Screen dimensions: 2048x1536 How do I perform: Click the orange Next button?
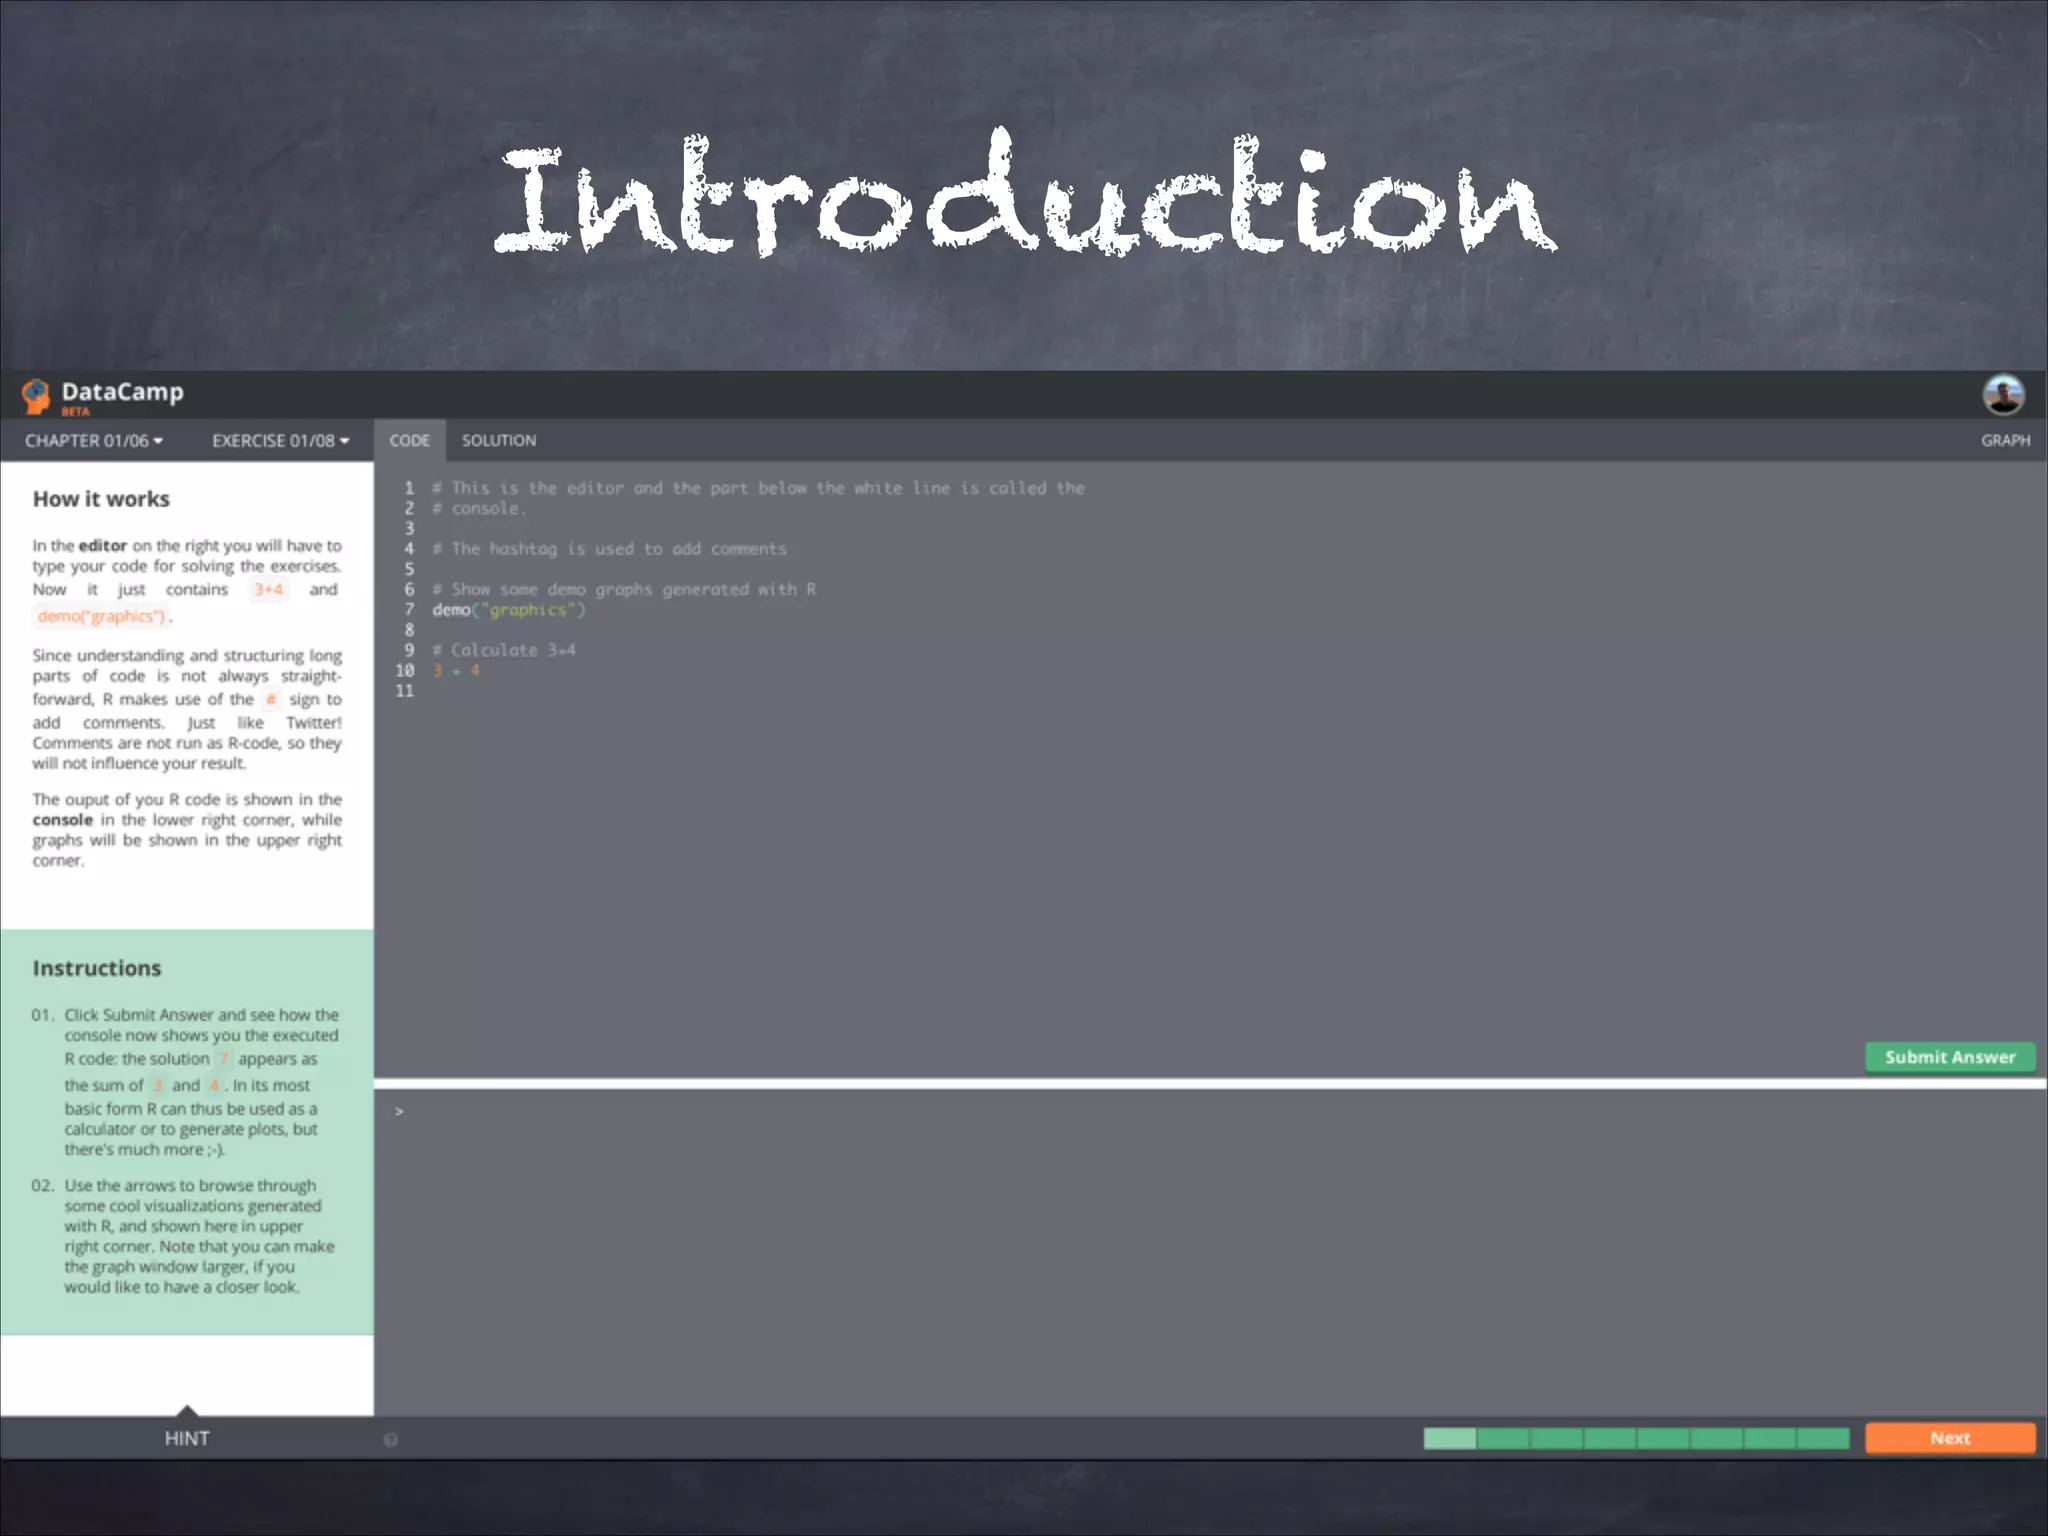[x=1949, y=1438]
